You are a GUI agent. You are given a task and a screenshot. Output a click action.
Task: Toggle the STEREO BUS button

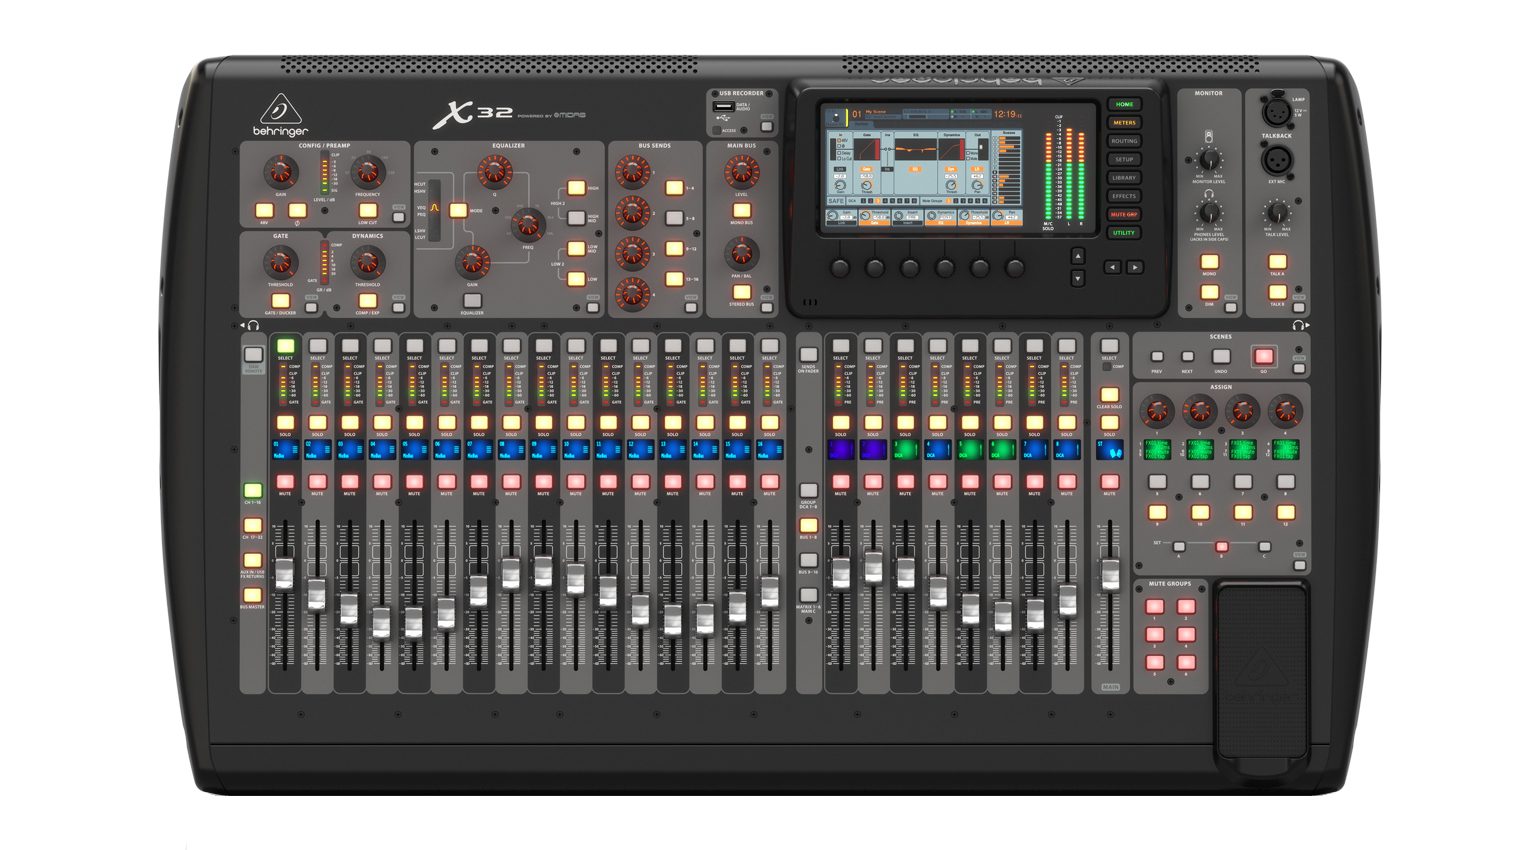tap(741, 292)
